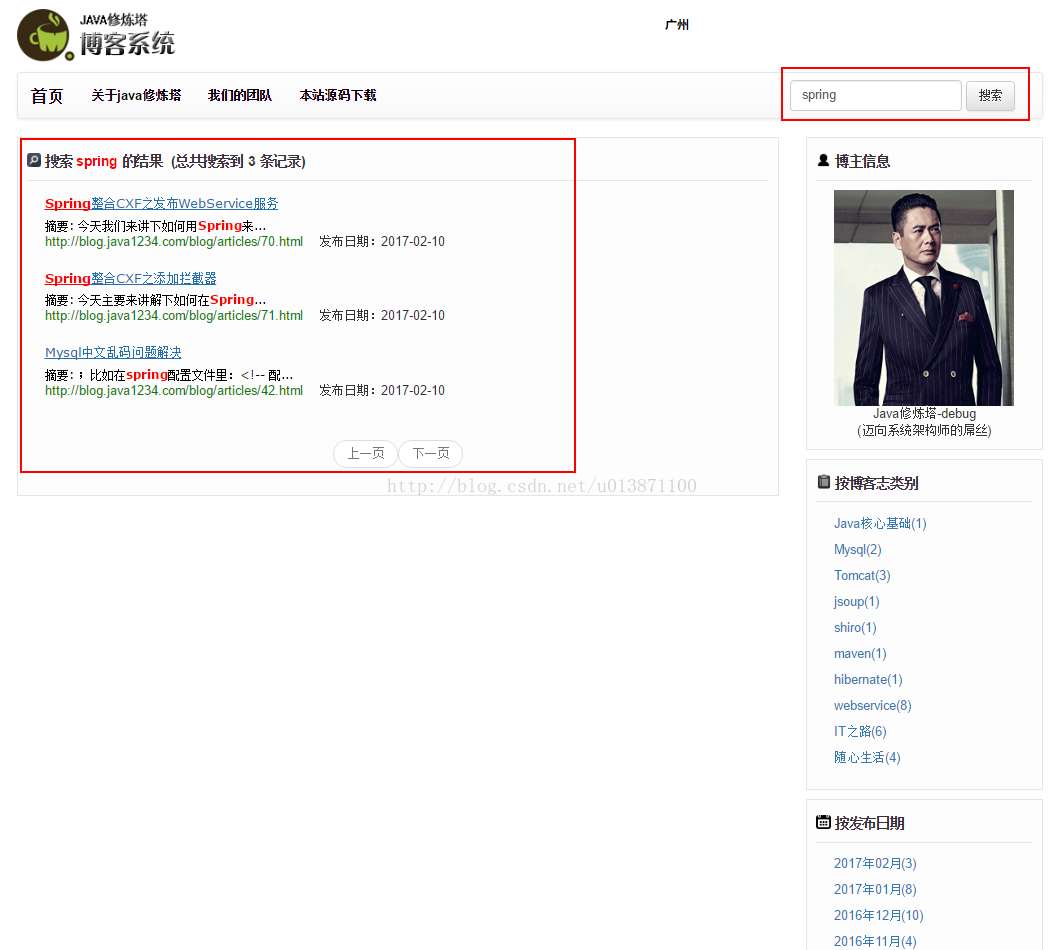This screenshot has height=950, width=1064.
Task: Filter by category Java核心基础(1)
Action: [880, 523]
